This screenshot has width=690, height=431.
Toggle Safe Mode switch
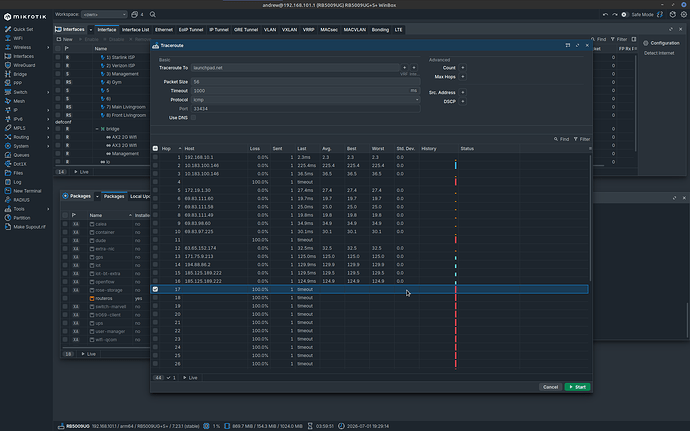(624, 15)
